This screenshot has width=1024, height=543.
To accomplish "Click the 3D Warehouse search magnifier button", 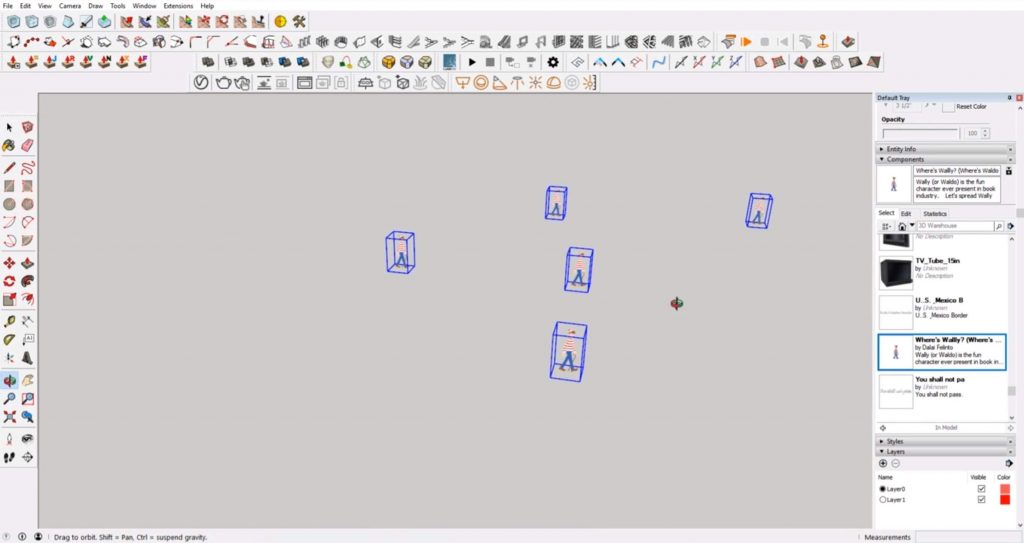I will click(999, 226).
